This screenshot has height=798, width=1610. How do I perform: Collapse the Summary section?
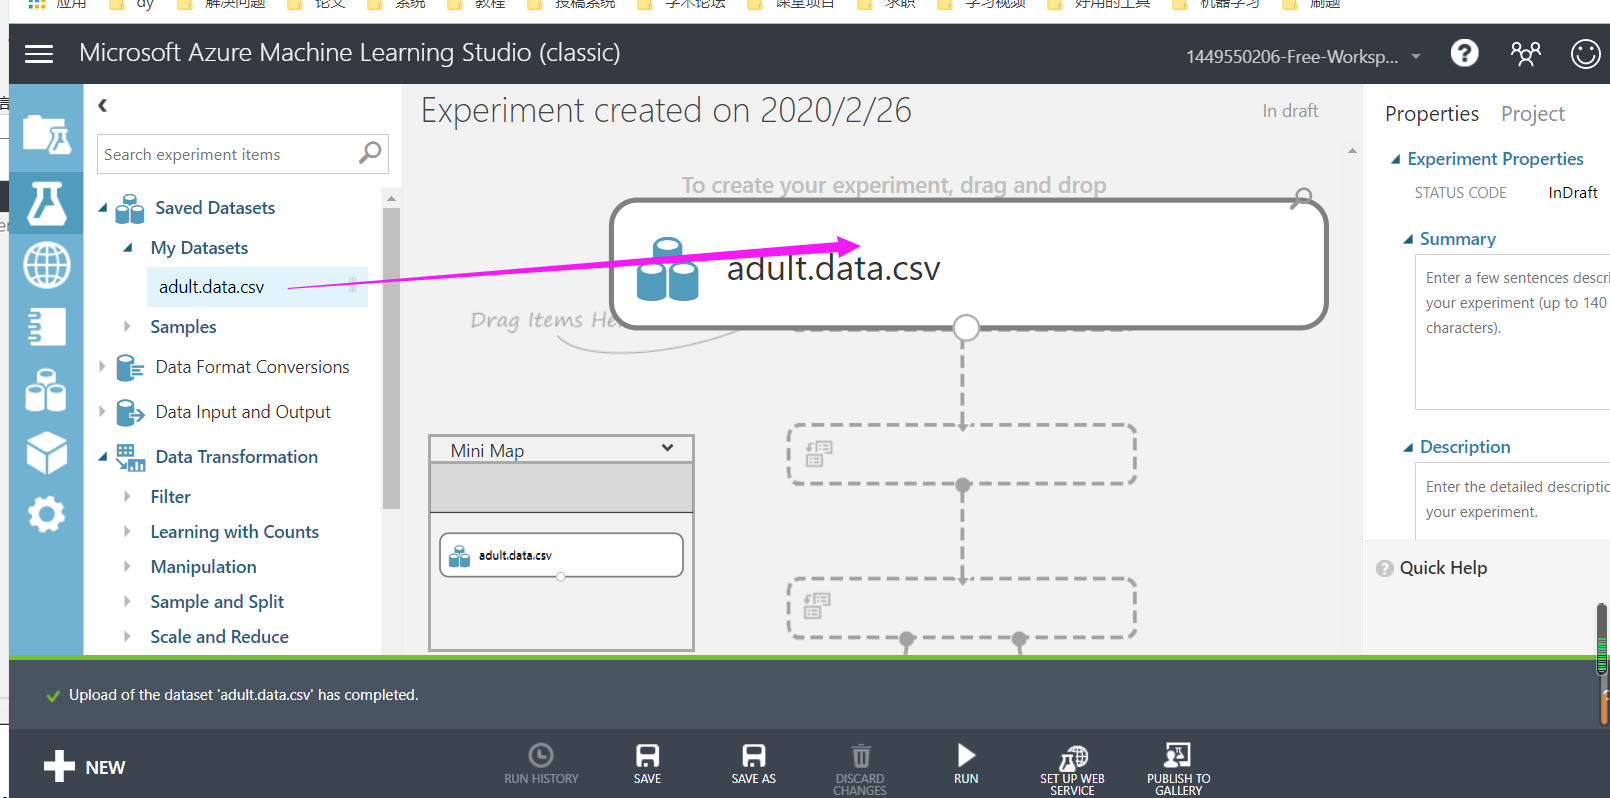[1408, 239]
